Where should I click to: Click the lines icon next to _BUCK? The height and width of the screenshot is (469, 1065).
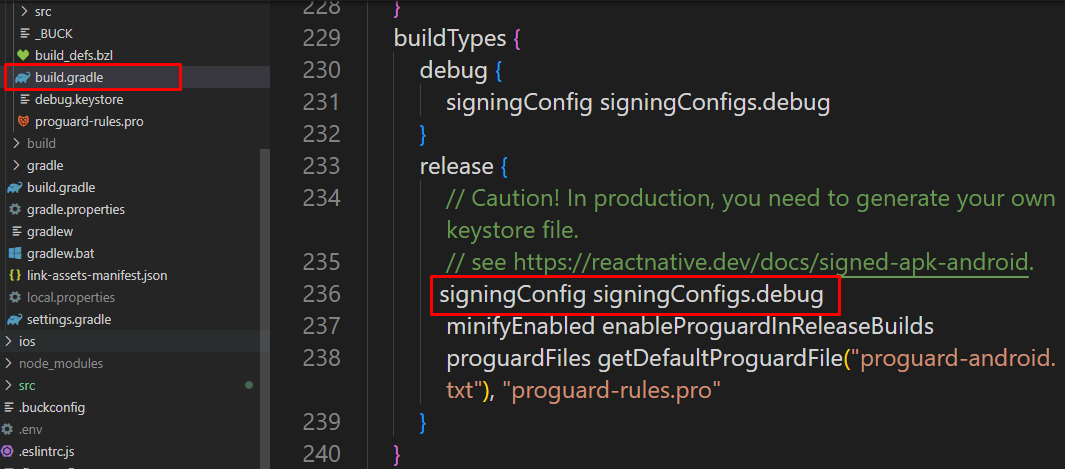(23, 33)
